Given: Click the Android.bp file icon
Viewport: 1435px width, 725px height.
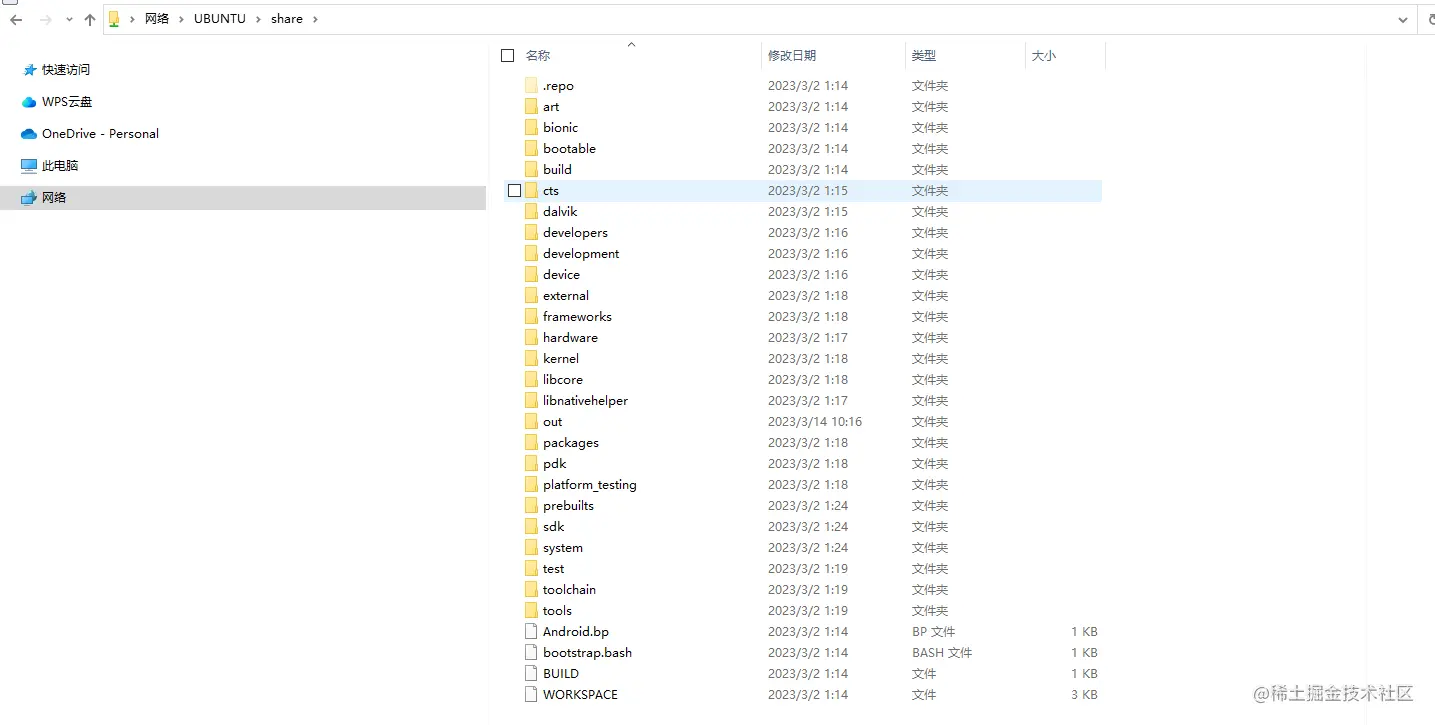Looking at the screenshot, I should click(531, 631).
